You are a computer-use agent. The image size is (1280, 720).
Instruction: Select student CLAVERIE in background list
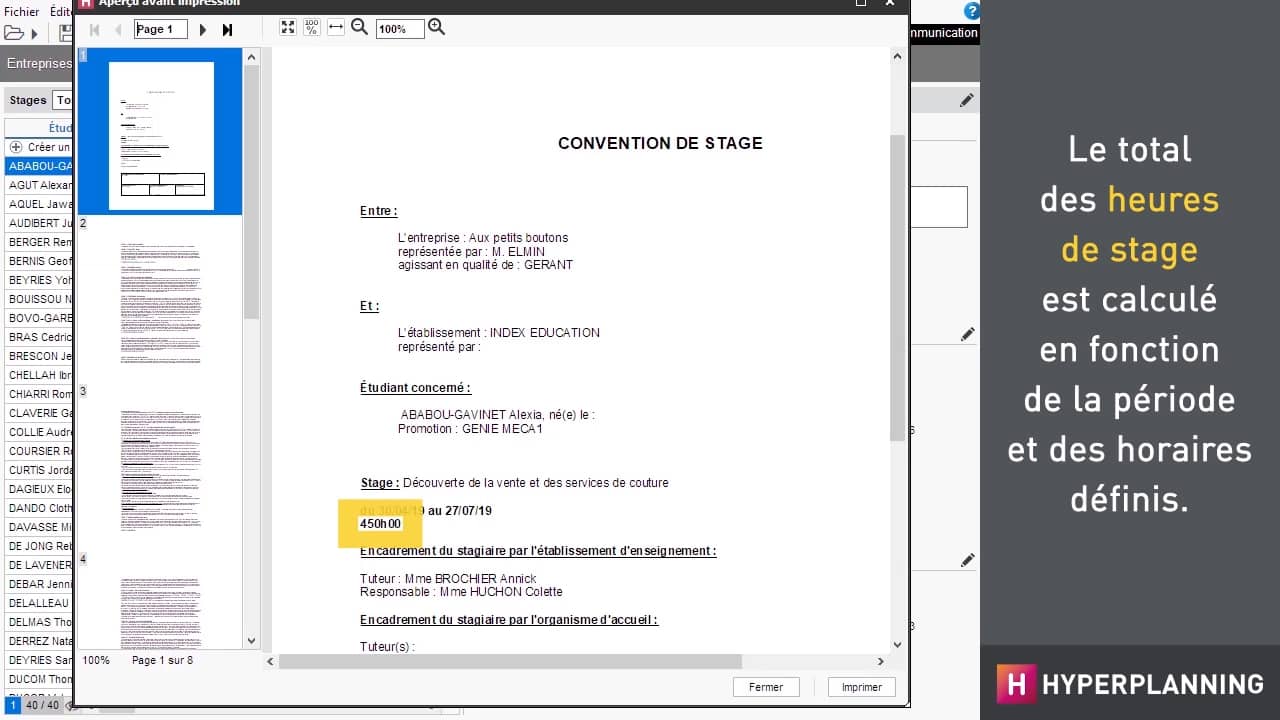39,413
